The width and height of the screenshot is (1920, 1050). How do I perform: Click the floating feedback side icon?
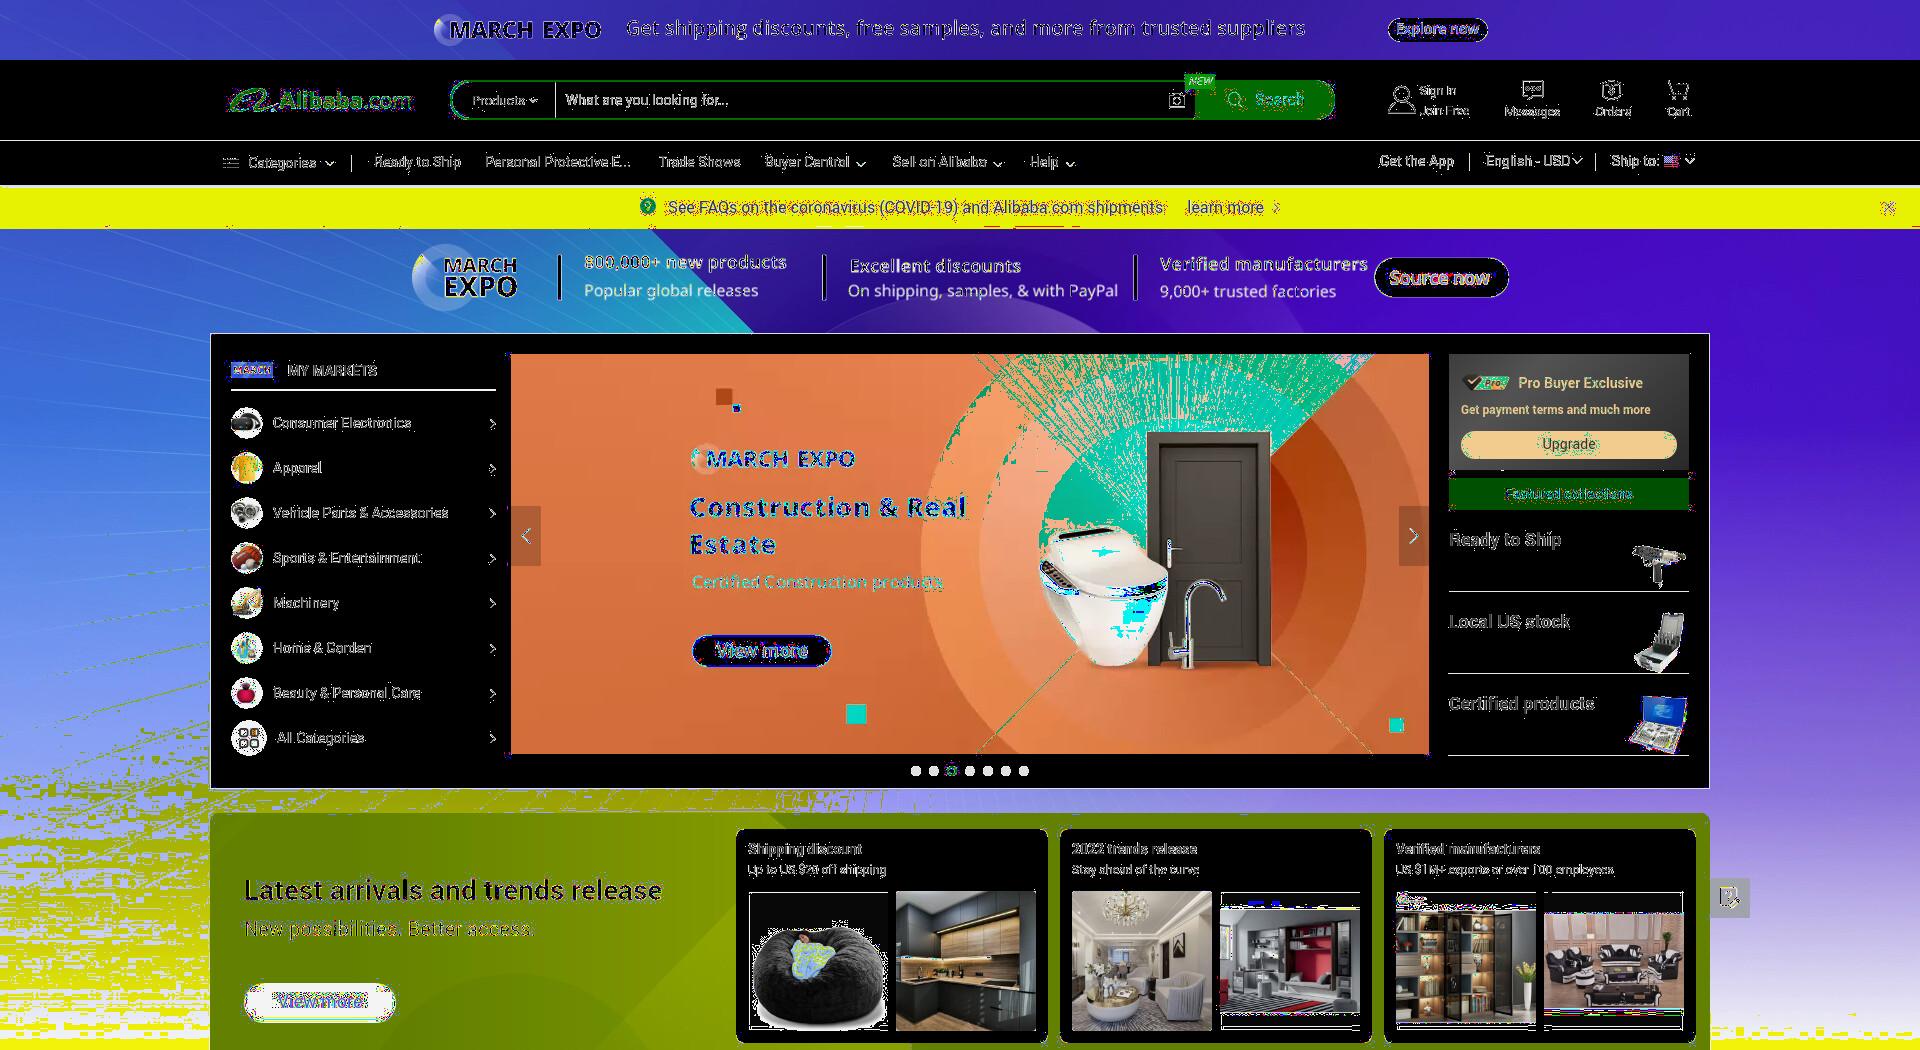pyautogui.click(x=1729, y=897)
